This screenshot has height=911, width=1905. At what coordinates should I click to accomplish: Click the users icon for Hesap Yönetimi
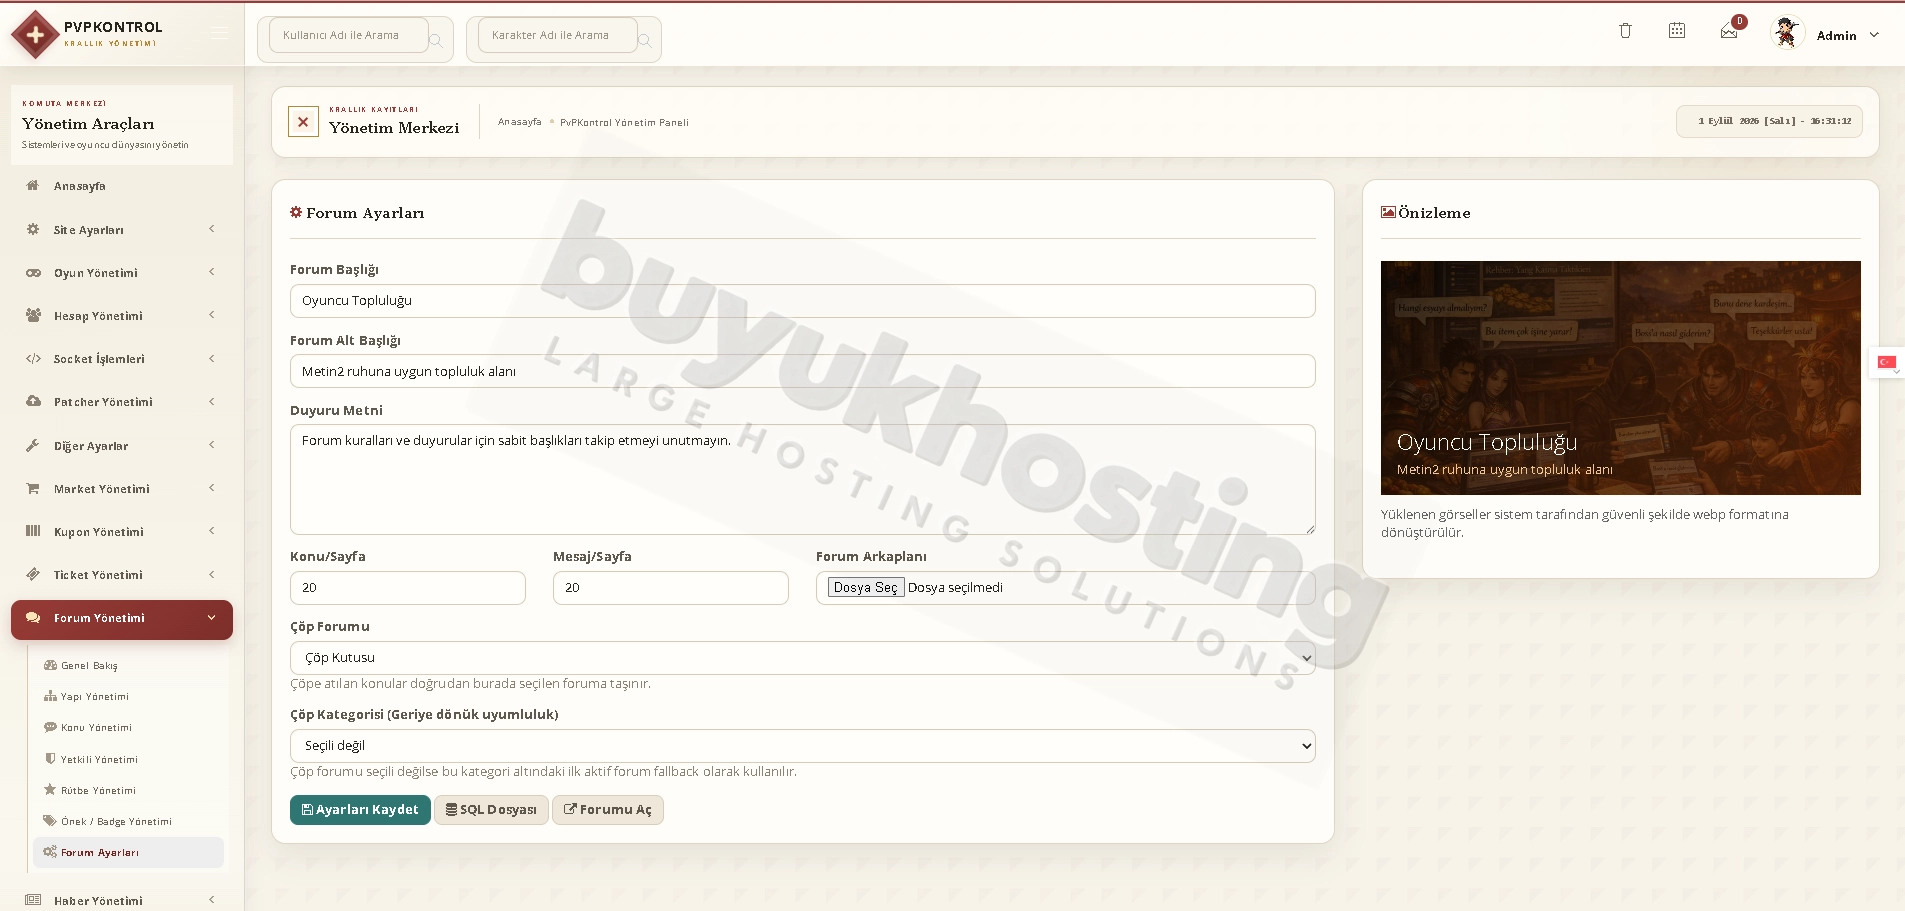(33, 315)
